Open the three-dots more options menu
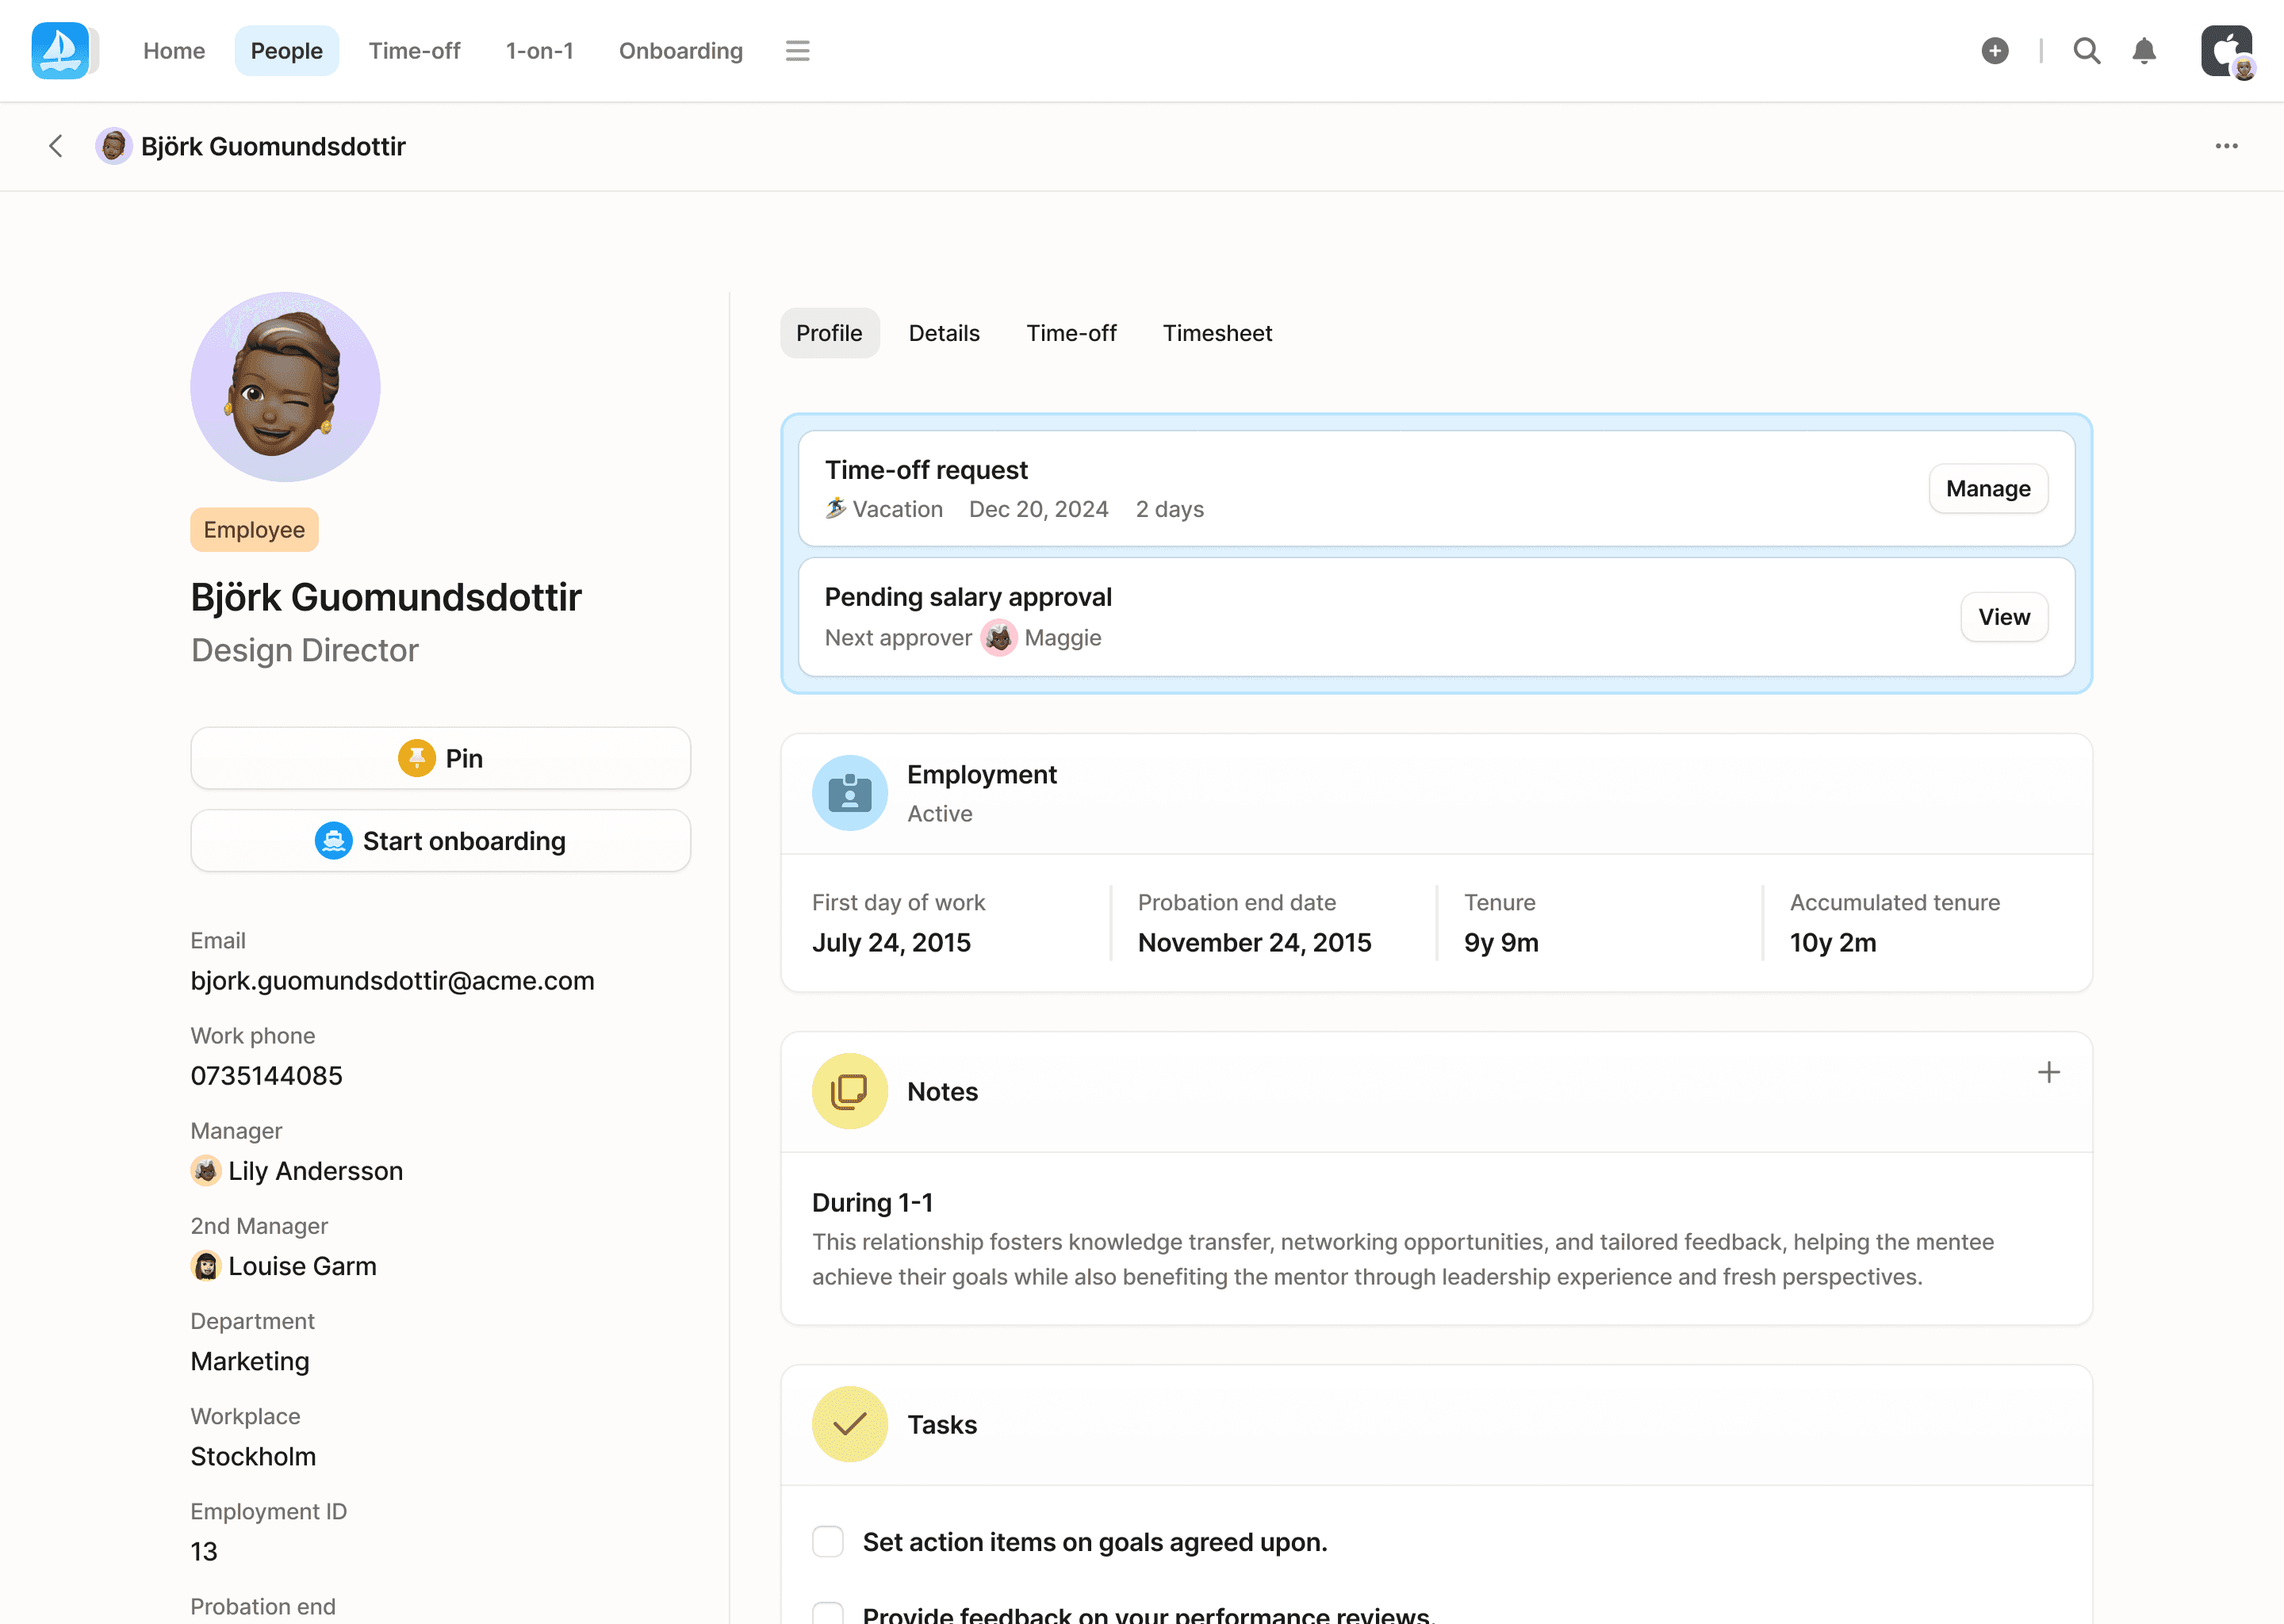This screenshot has height=1624, width=2284. pos(2226,146)
